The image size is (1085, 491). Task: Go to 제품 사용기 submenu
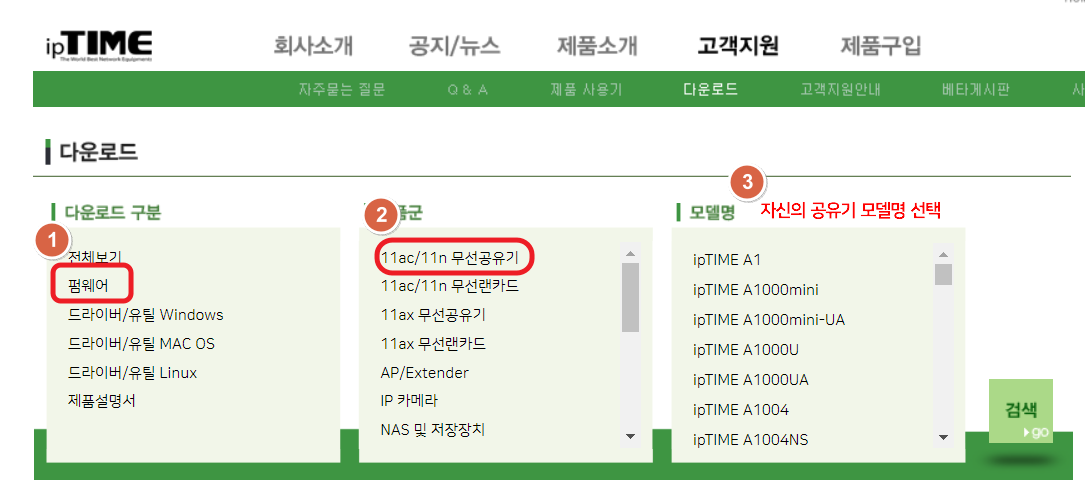[586, 89]
